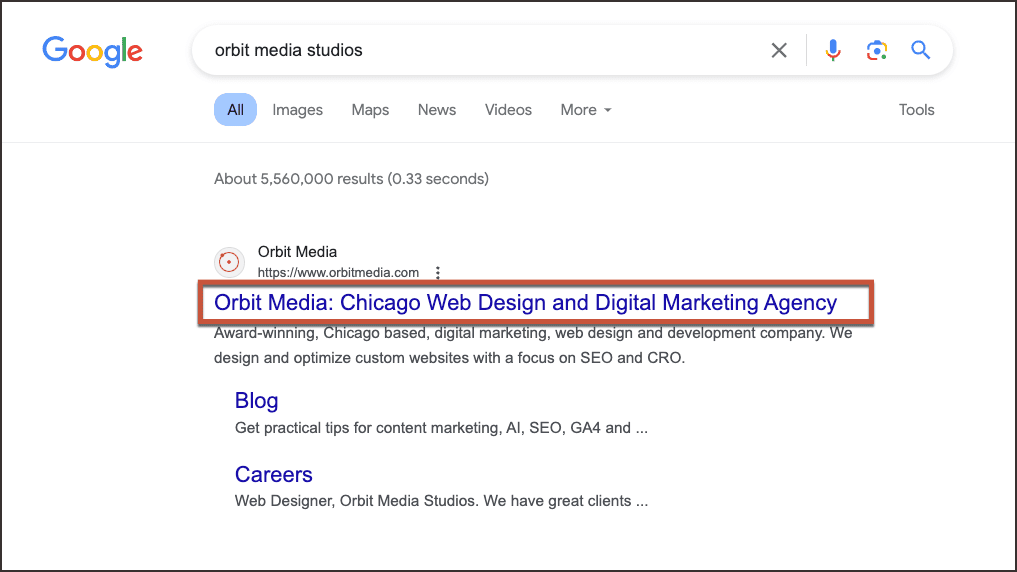
Task: Switch to the News tab
Action: 437,110
